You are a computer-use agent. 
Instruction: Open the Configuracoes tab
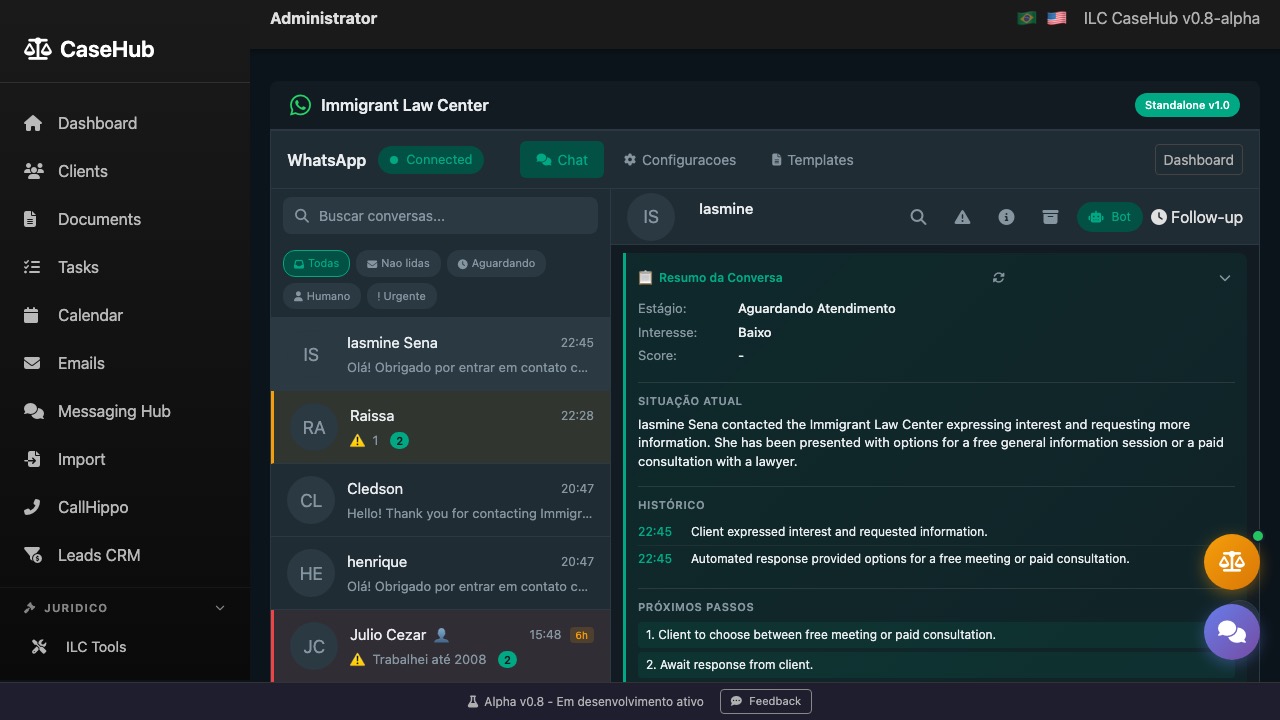[x=679, y=160]
